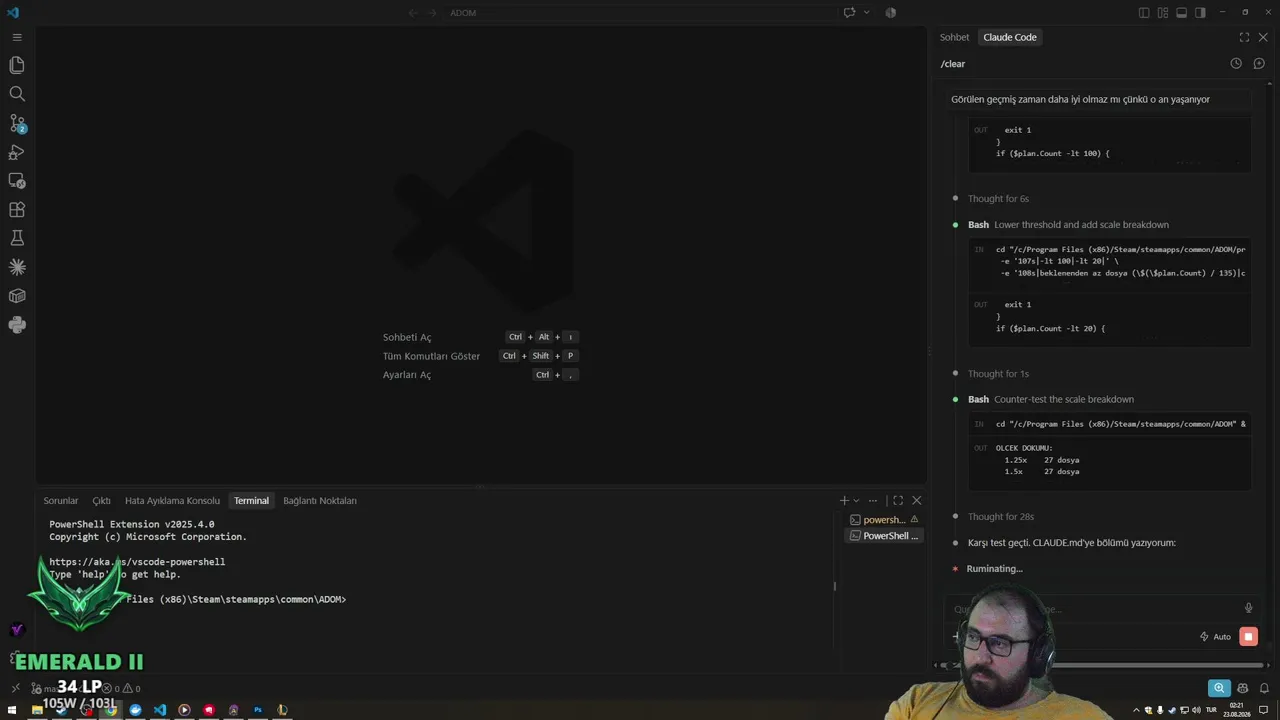The width and height of the screenshot is (1280, 720).
Task: Maximize the terminal panel
Action: click(x=898, y=501)
